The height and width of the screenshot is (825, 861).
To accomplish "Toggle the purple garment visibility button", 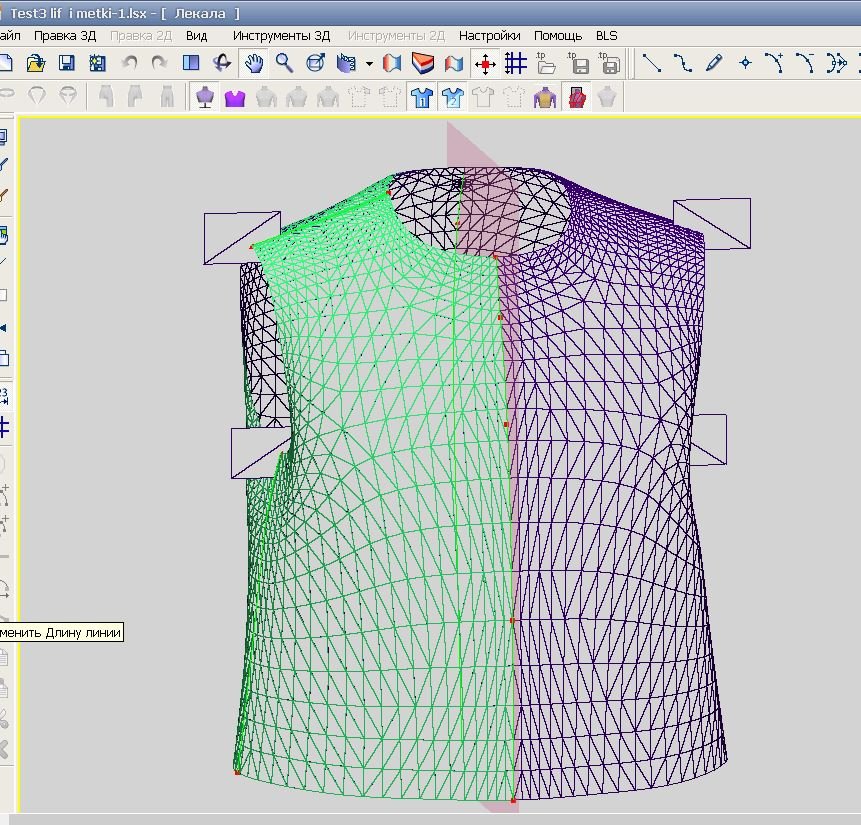I will pos(235,97).
